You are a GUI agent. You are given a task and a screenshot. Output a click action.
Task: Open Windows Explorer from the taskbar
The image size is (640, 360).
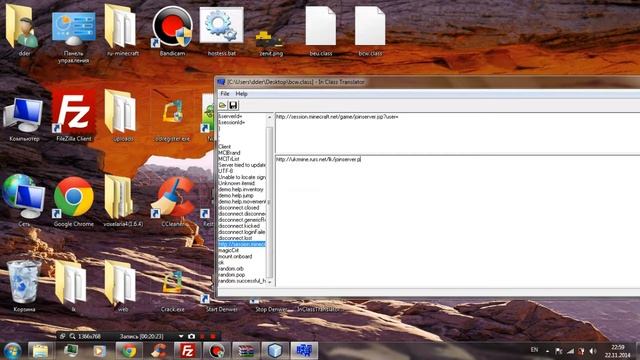point(40,351)
